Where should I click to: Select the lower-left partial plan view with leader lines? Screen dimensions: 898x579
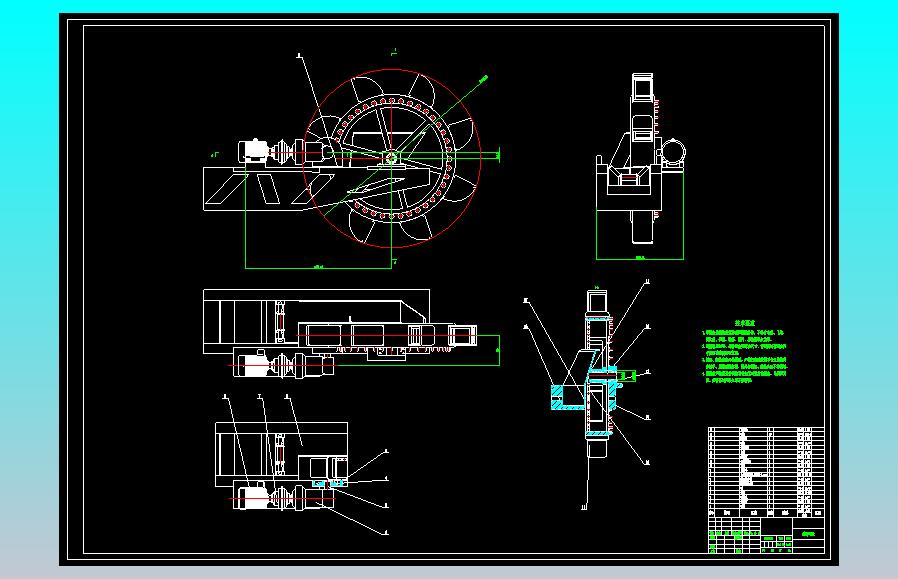point(303,464)
